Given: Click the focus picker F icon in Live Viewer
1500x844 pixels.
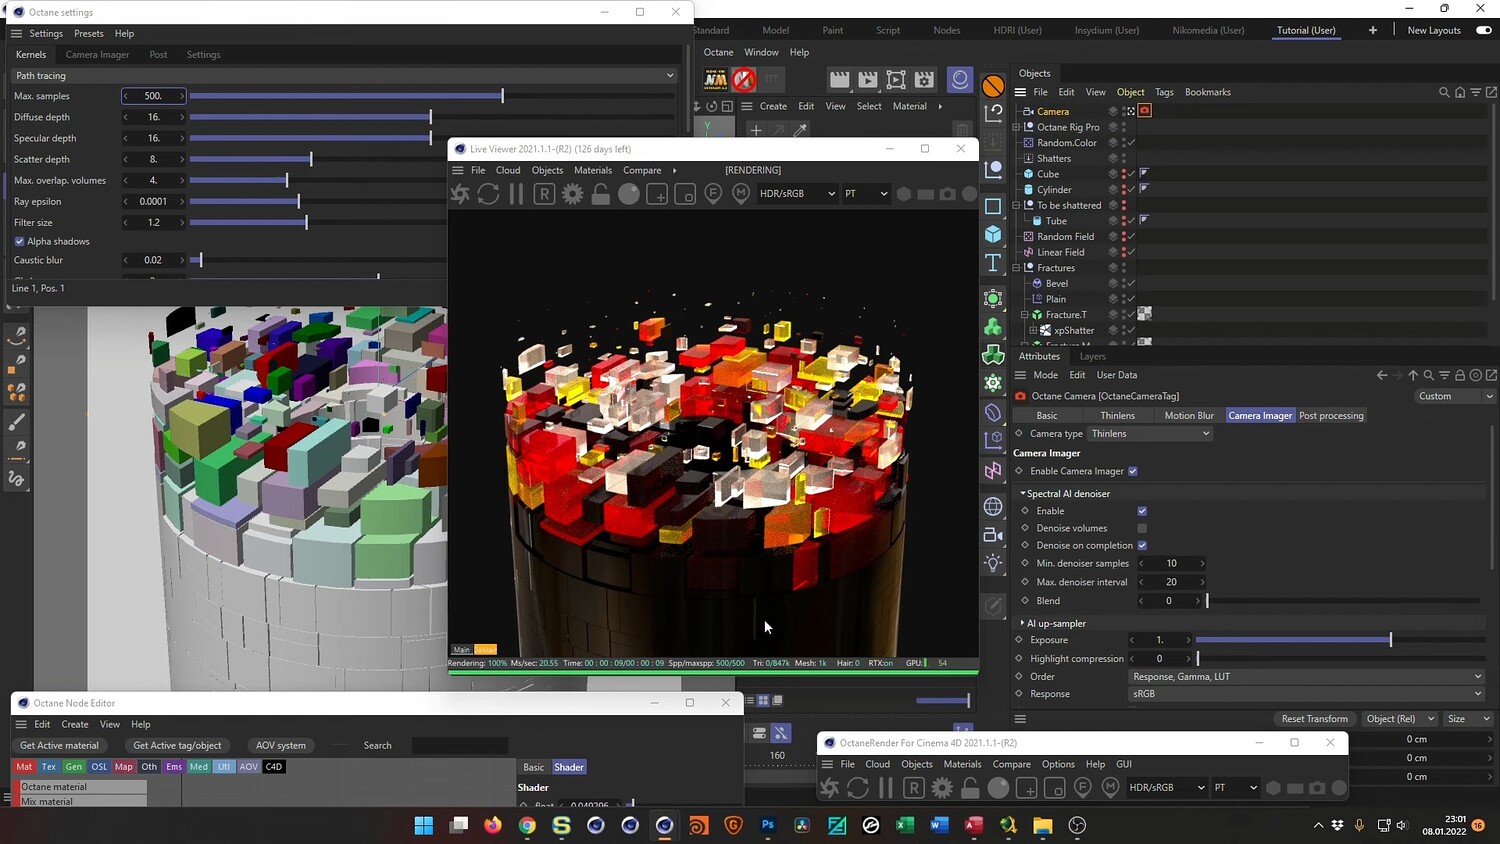Looking at the screenshot, I should point(713,194).
